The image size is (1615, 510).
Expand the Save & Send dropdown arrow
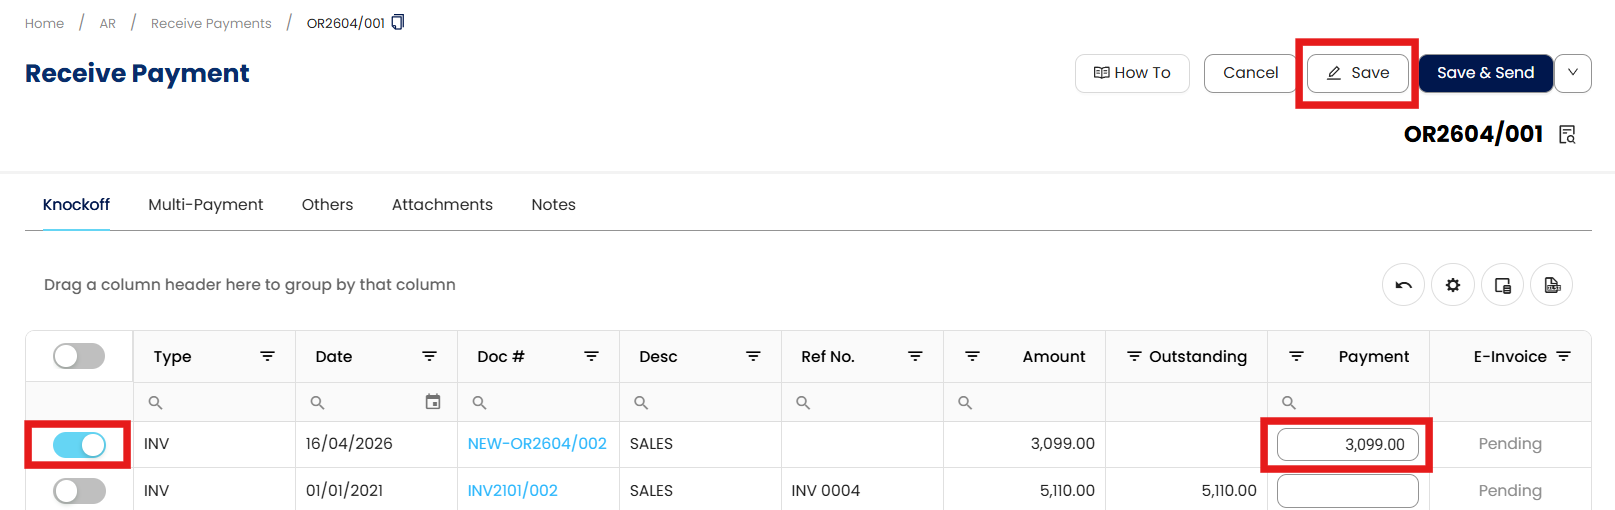[x=1572, y=73]
